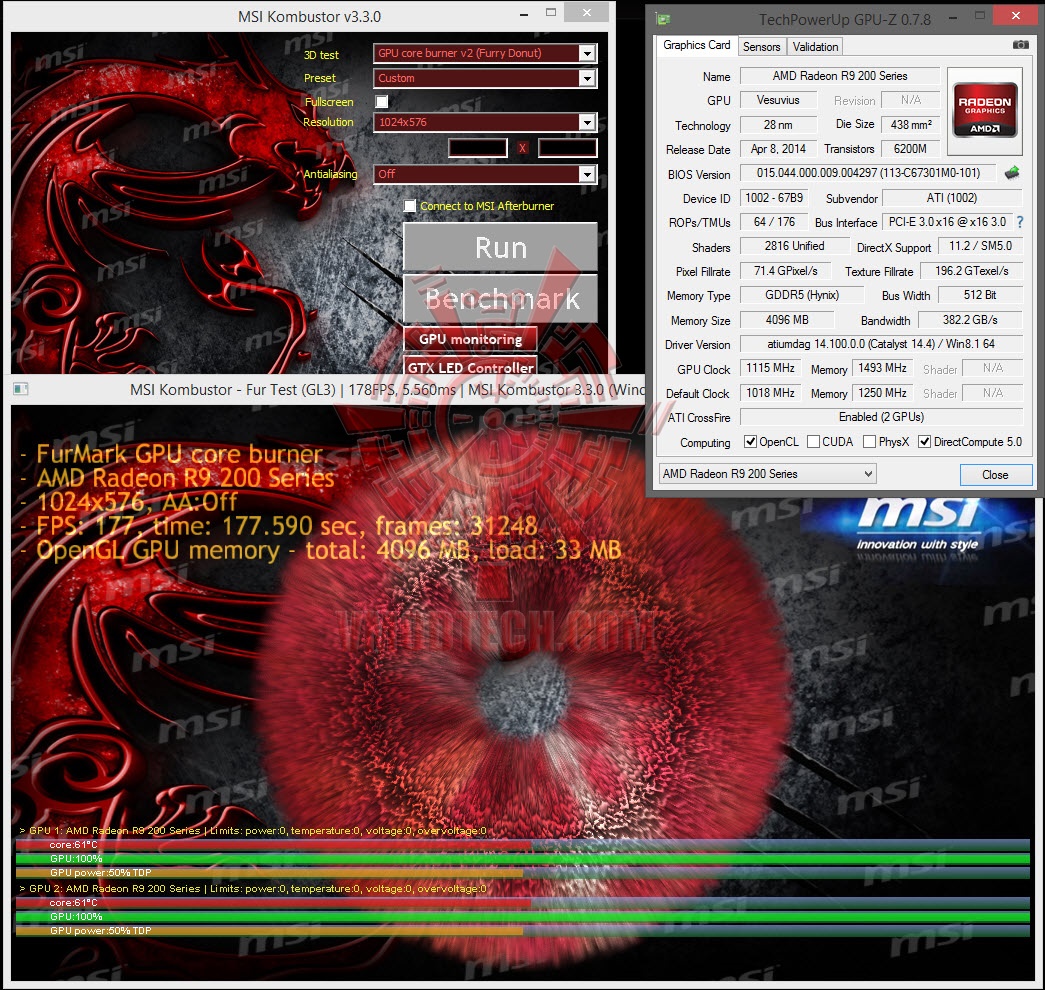Click the GPU Clock value 1115 MHz
This screenshot has width=1045, height=990.
770,368
